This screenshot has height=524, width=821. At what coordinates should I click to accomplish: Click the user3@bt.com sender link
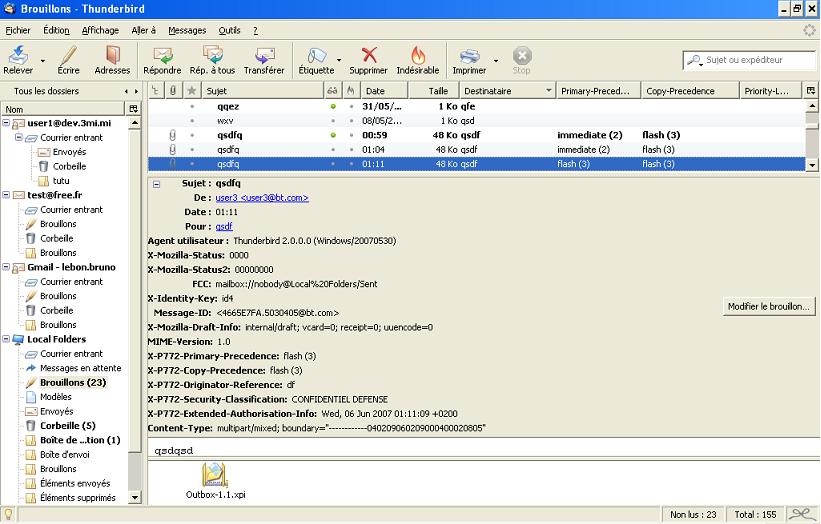coord(262,198)
